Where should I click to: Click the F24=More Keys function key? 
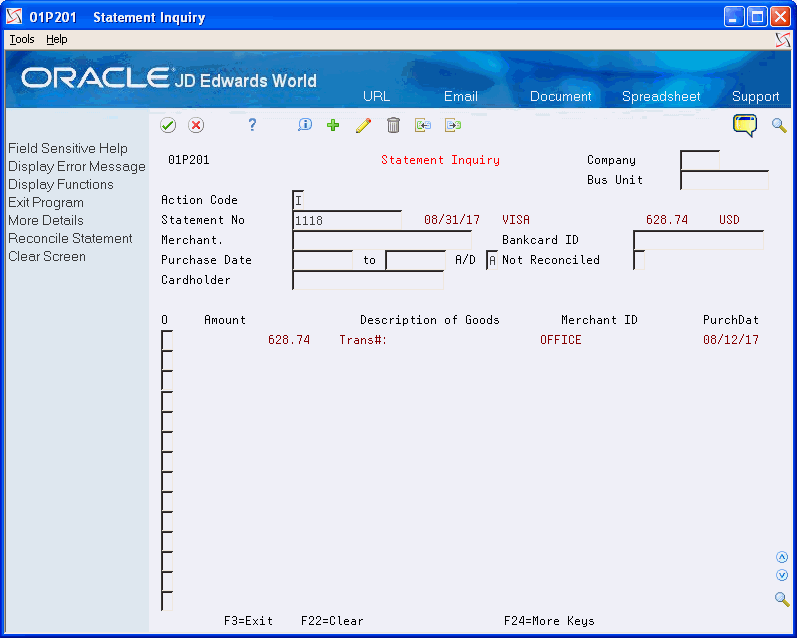pyautogui.click(x=549, y=621)
